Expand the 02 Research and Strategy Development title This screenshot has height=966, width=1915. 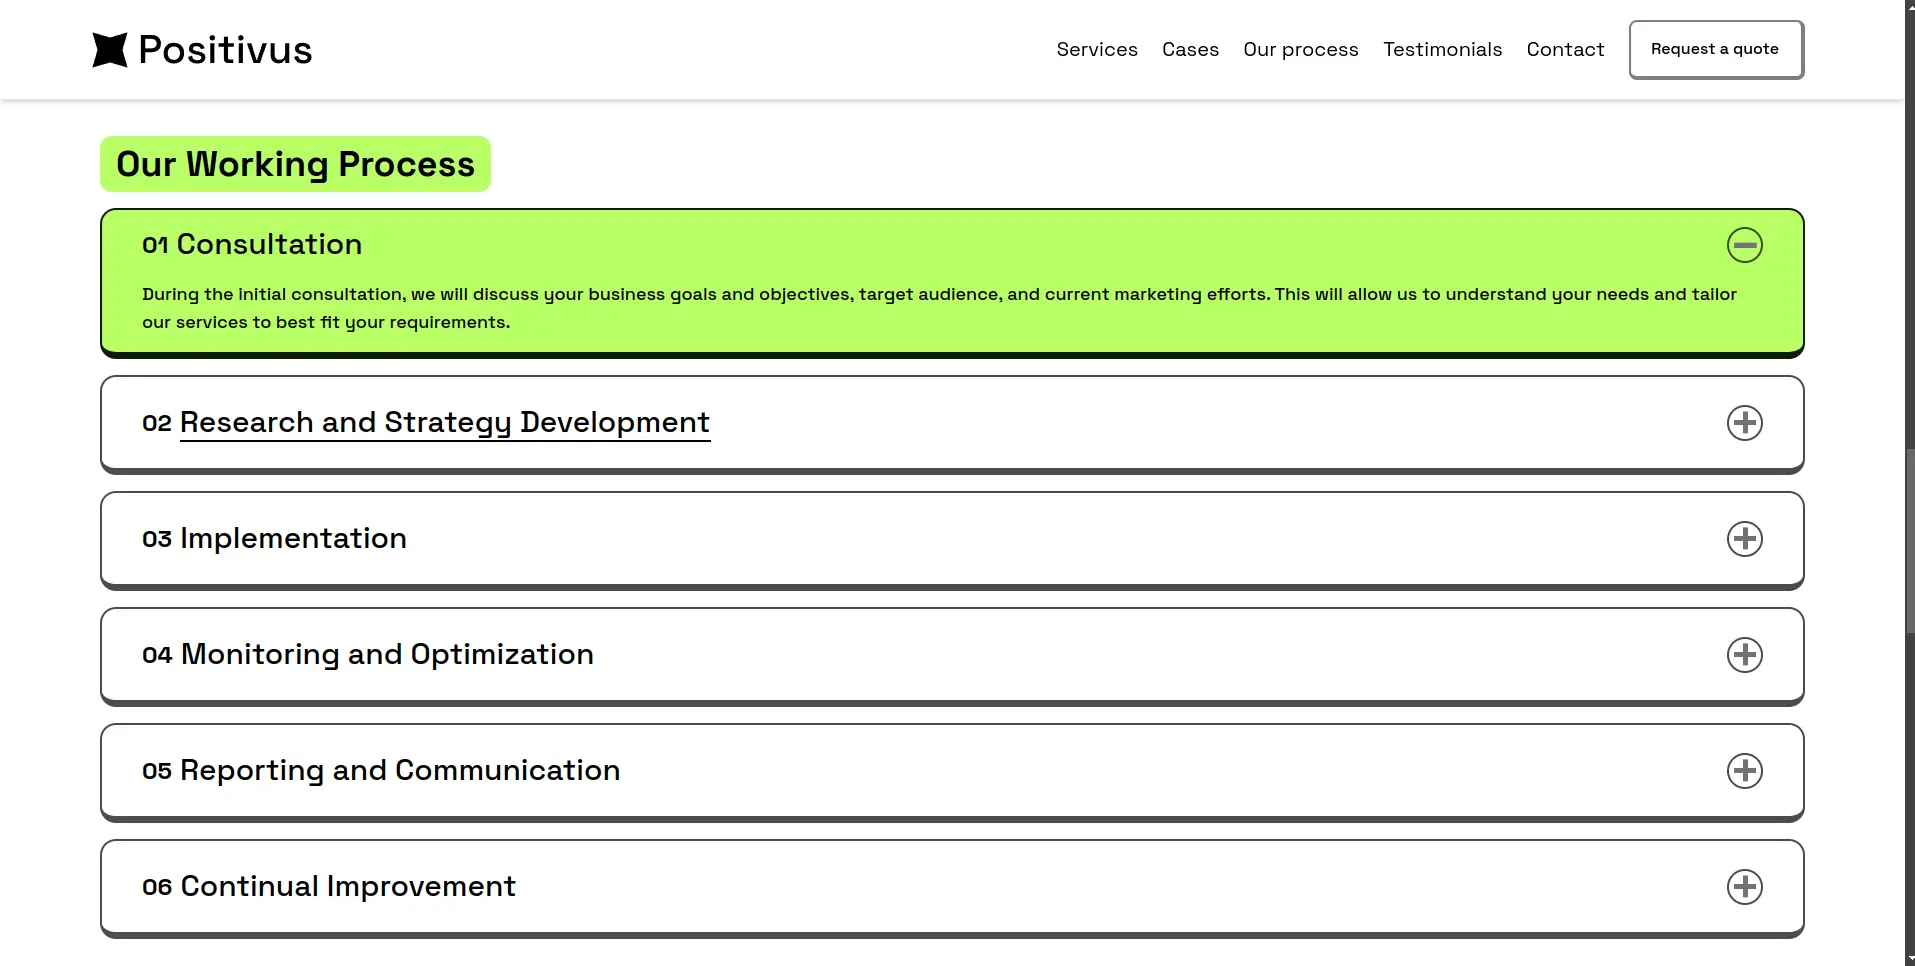click(x=444, y=423)
